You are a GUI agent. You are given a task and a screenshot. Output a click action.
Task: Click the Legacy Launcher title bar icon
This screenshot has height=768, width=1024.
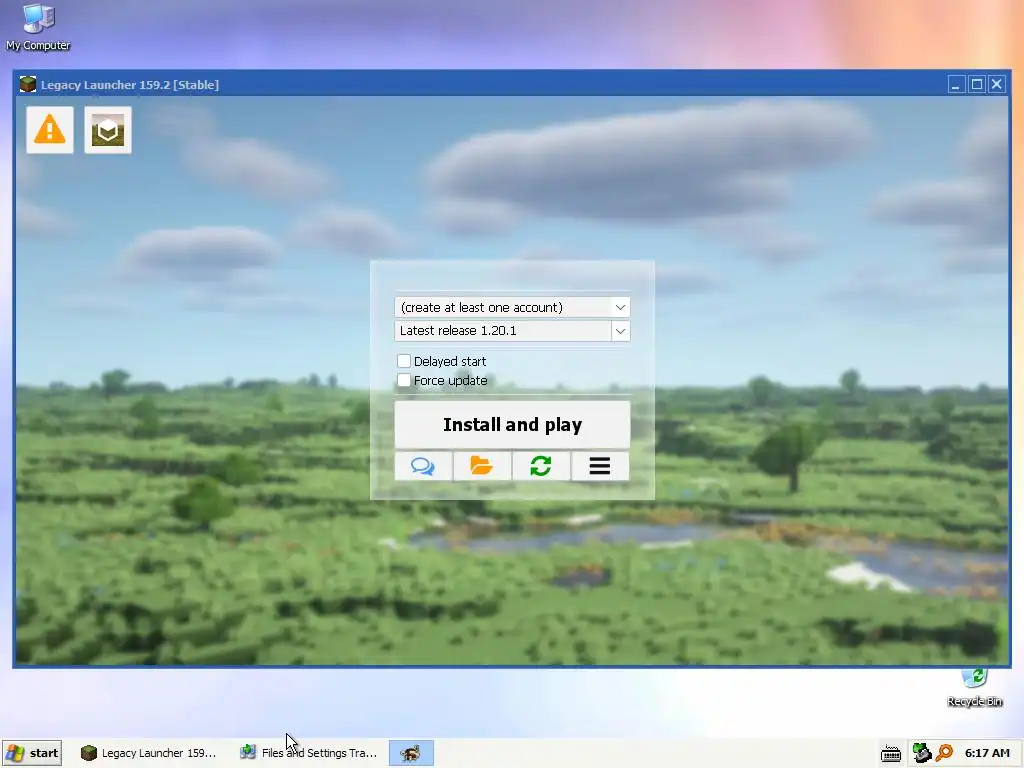coord(27,84)
